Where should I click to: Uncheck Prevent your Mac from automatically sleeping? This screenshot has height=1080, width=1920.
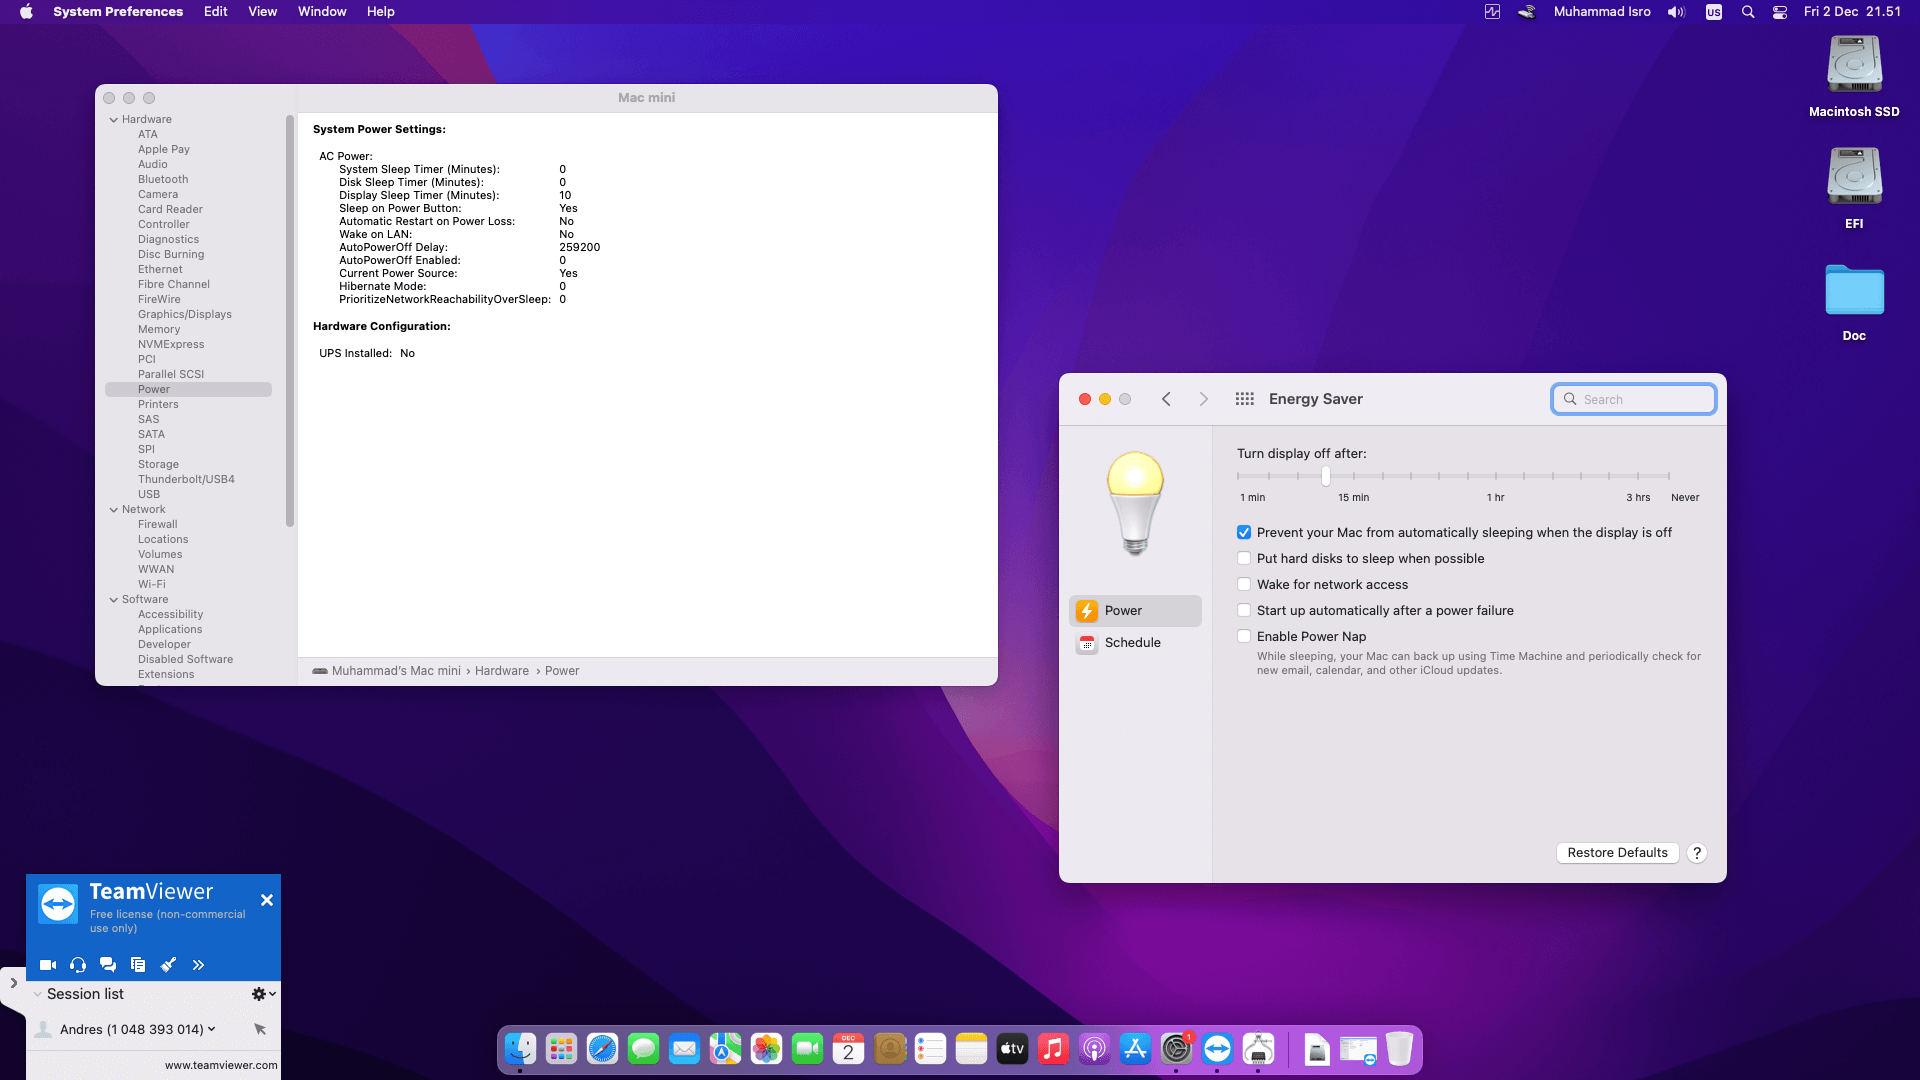click(1244, 533)
